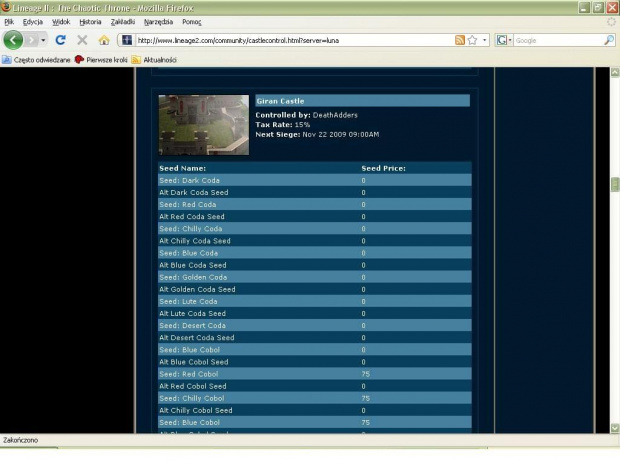Click the vertical scrollbar thumb
This screenshot has width=620, height=460.
[x=615, y=184]
